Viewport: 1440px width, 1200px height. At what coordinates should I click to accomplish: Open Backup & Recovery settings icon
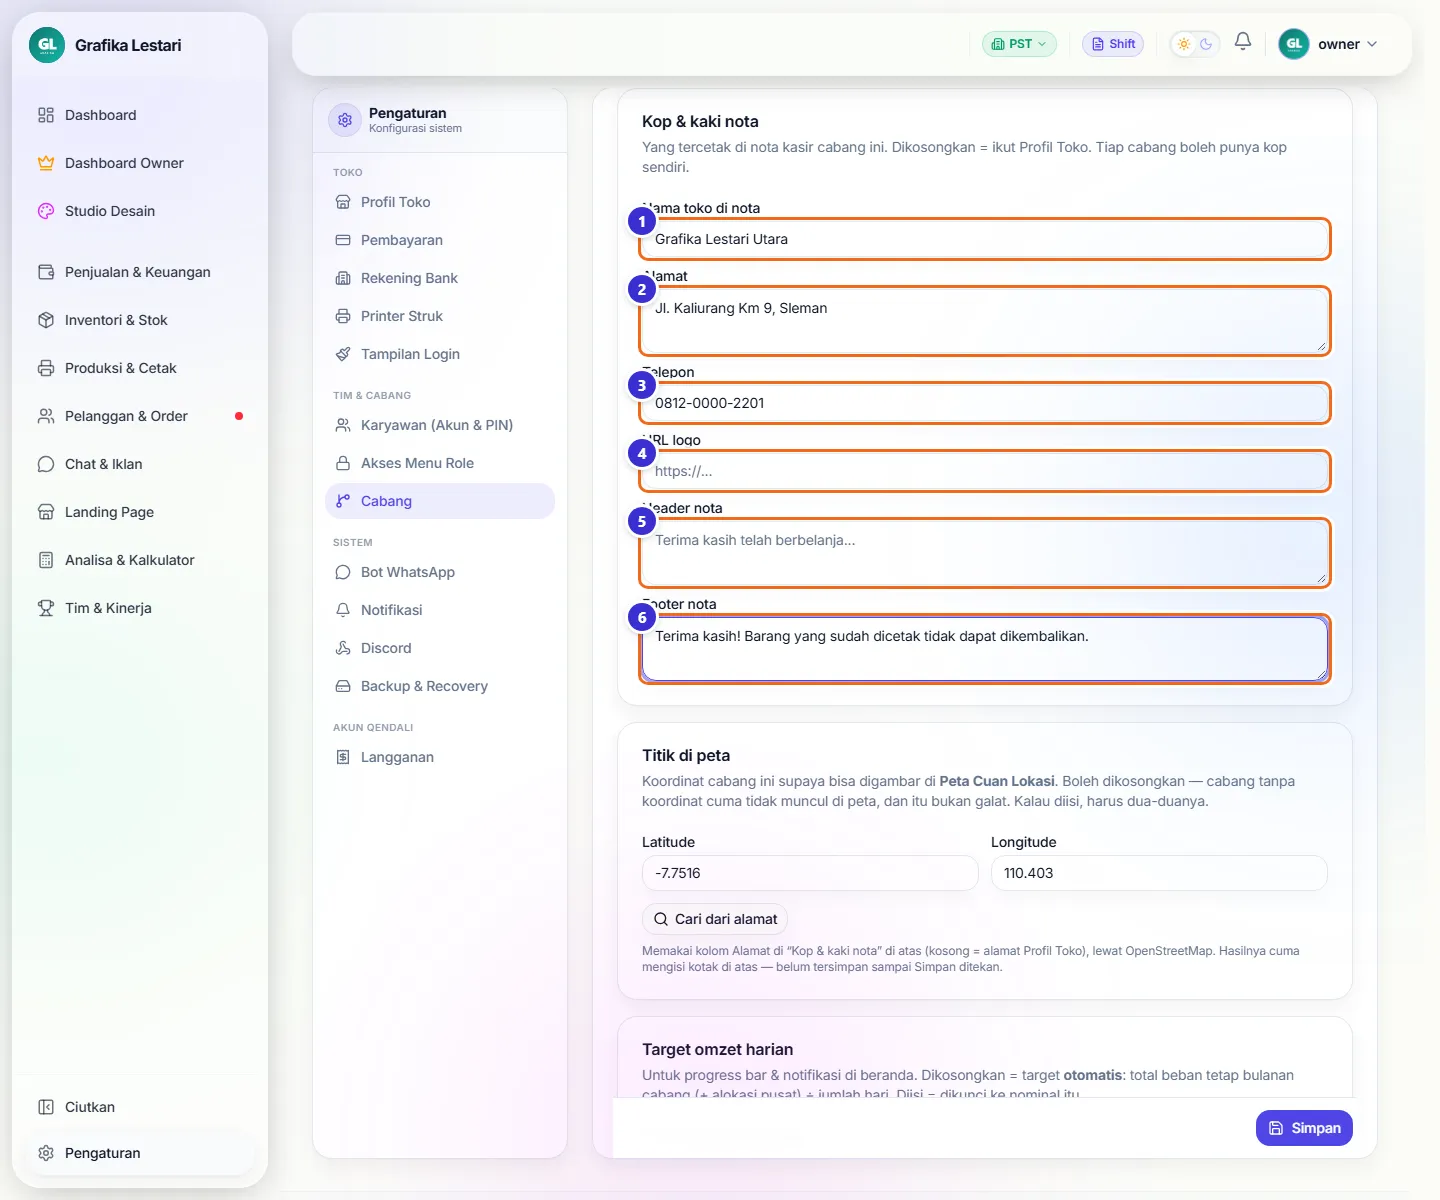click(343, 686)
